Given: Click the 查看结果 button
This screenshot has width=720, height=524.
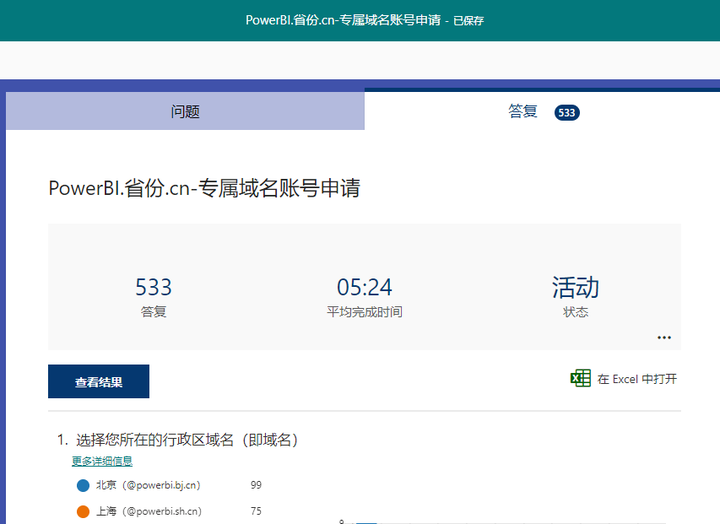Looking at the screenshot, I should 99,381.
